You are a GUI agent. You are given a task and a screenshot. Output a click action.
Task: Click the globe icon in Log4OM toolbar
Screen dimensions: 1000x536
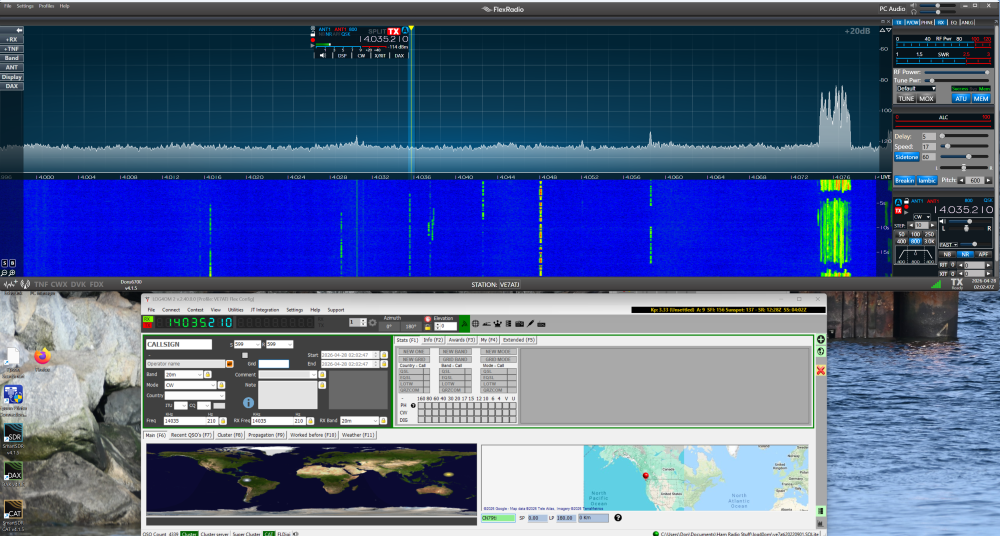[x=475, y=324]
